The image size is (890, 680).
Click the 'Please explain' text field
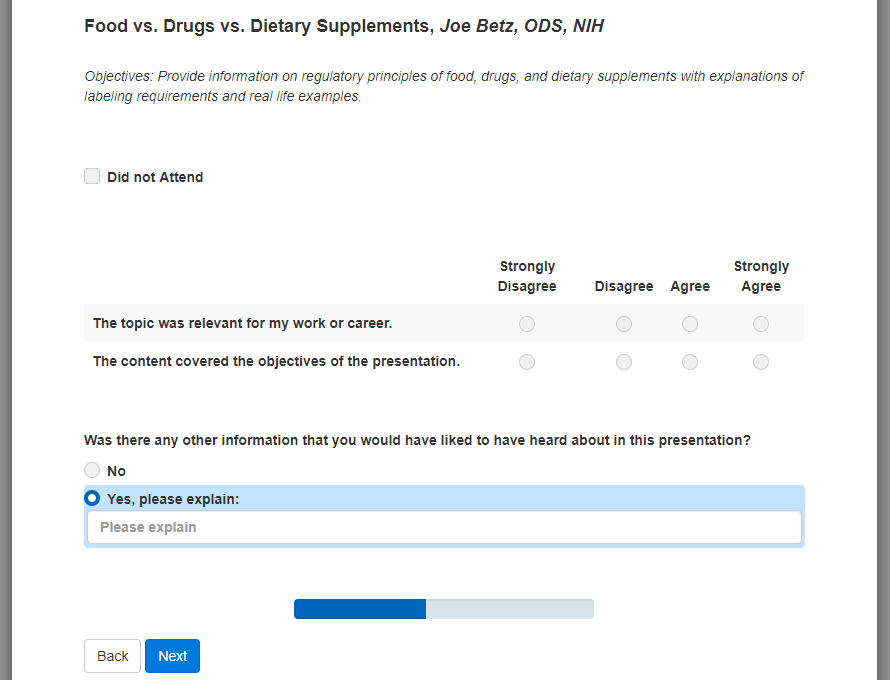[444, 527]
